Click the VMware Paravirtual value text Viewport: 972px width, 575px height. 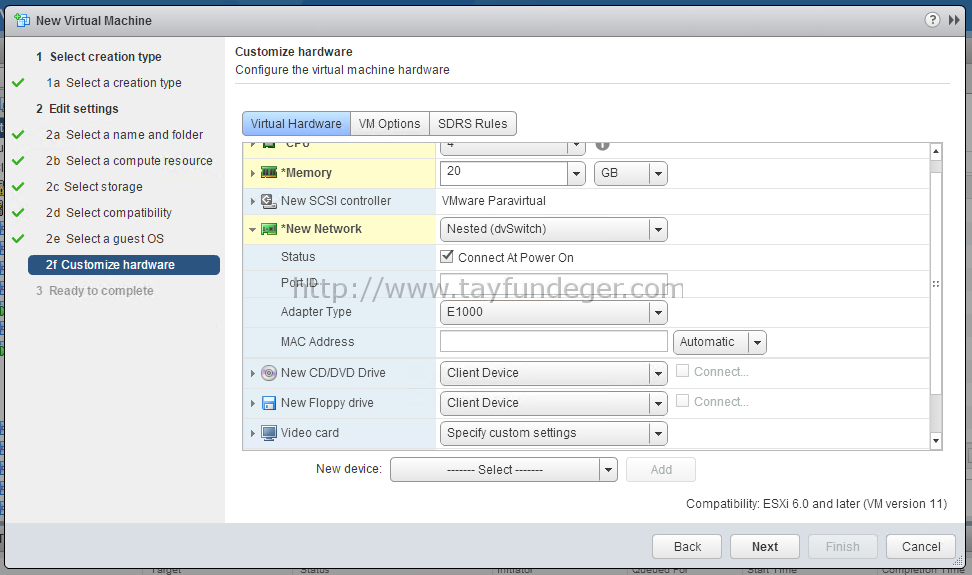(493, 201)
